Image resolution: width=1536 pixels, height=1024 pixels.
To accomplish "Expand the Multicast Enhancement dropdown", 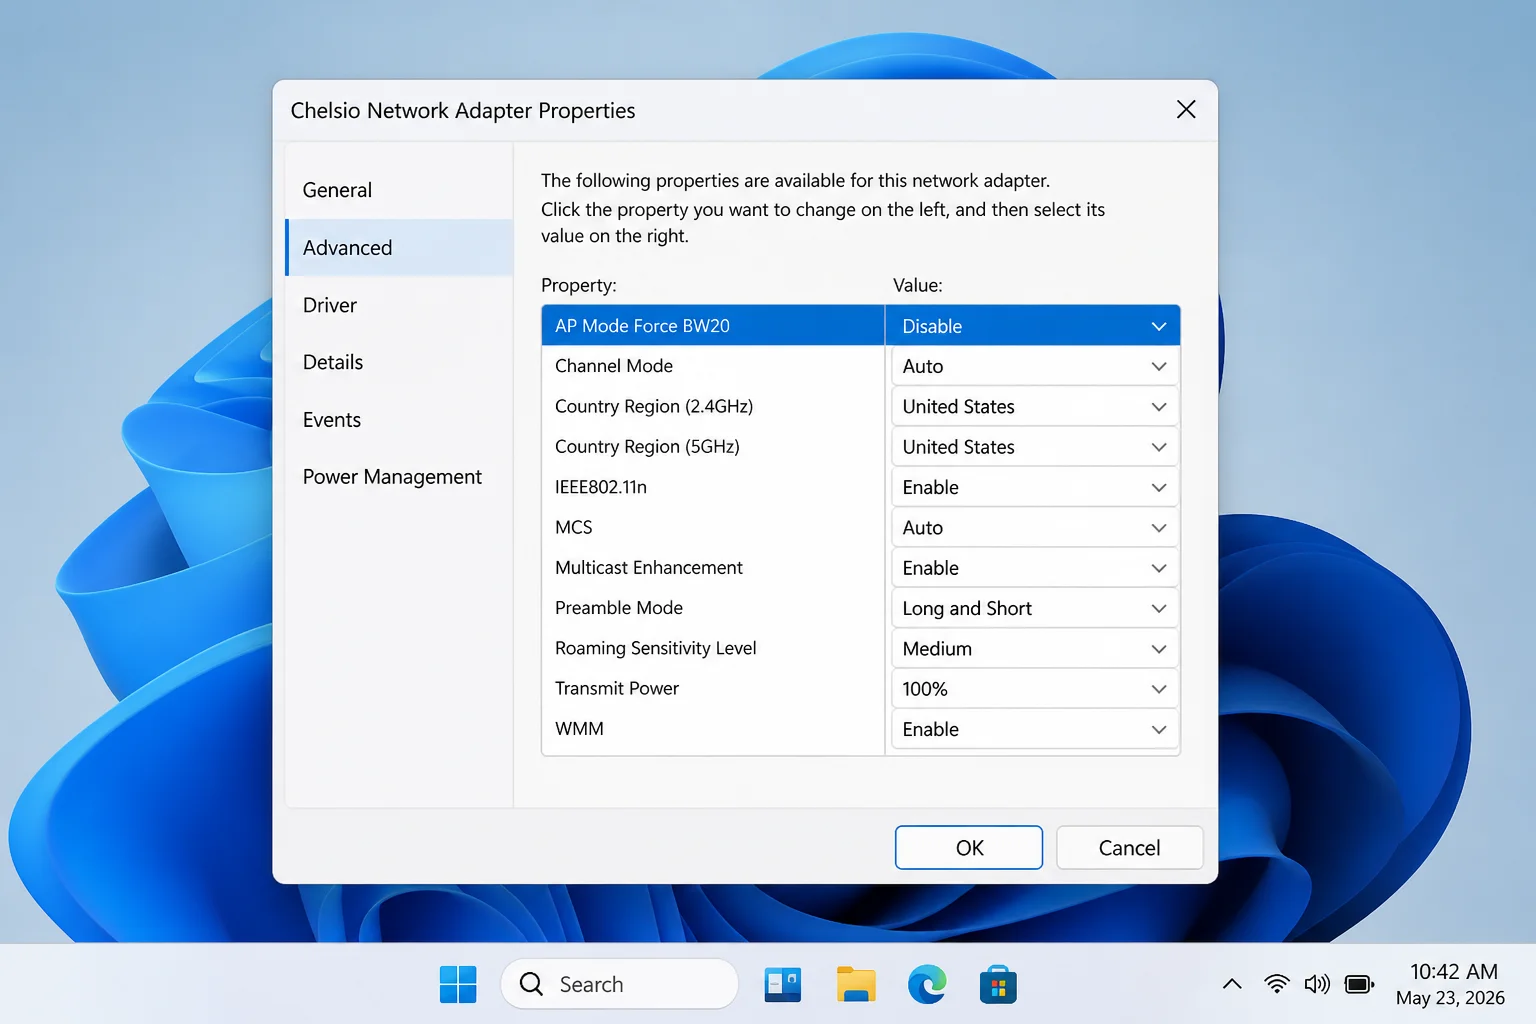I will (1034, 568).
